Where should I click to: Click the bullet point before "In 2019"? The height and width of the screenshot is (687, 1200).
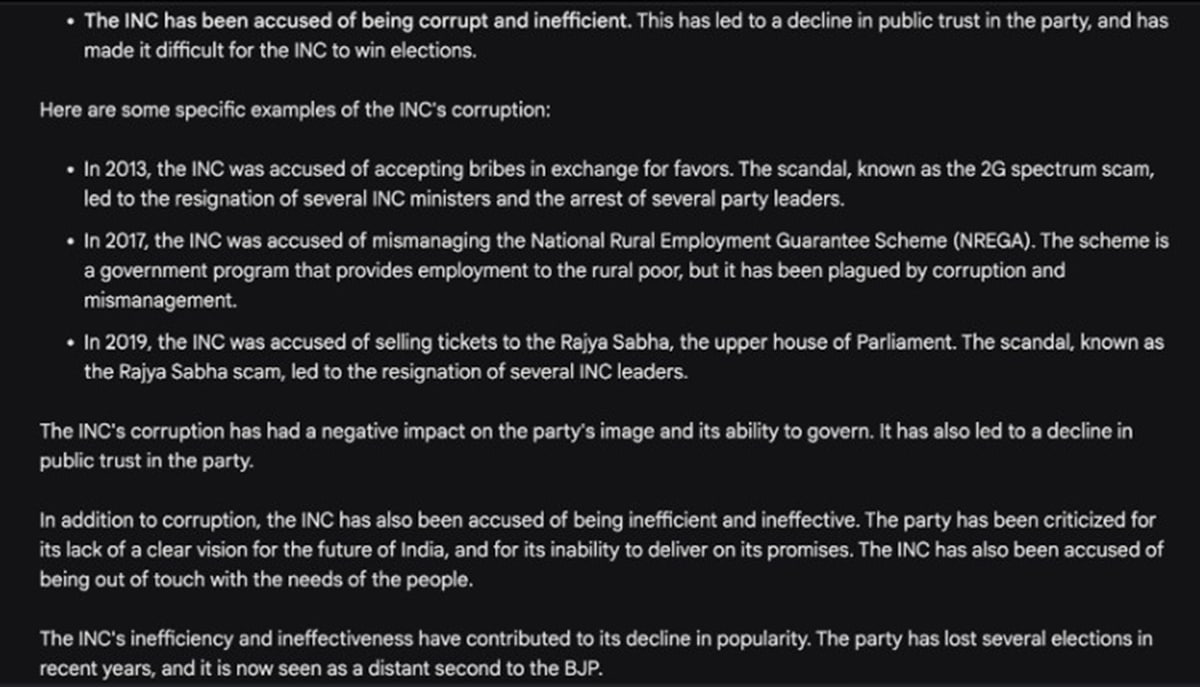pos(69,343)
